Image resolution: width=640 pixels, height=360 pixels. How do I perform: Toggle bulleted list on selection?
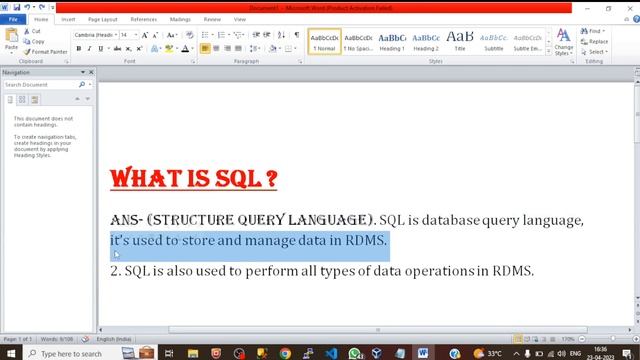205,35
